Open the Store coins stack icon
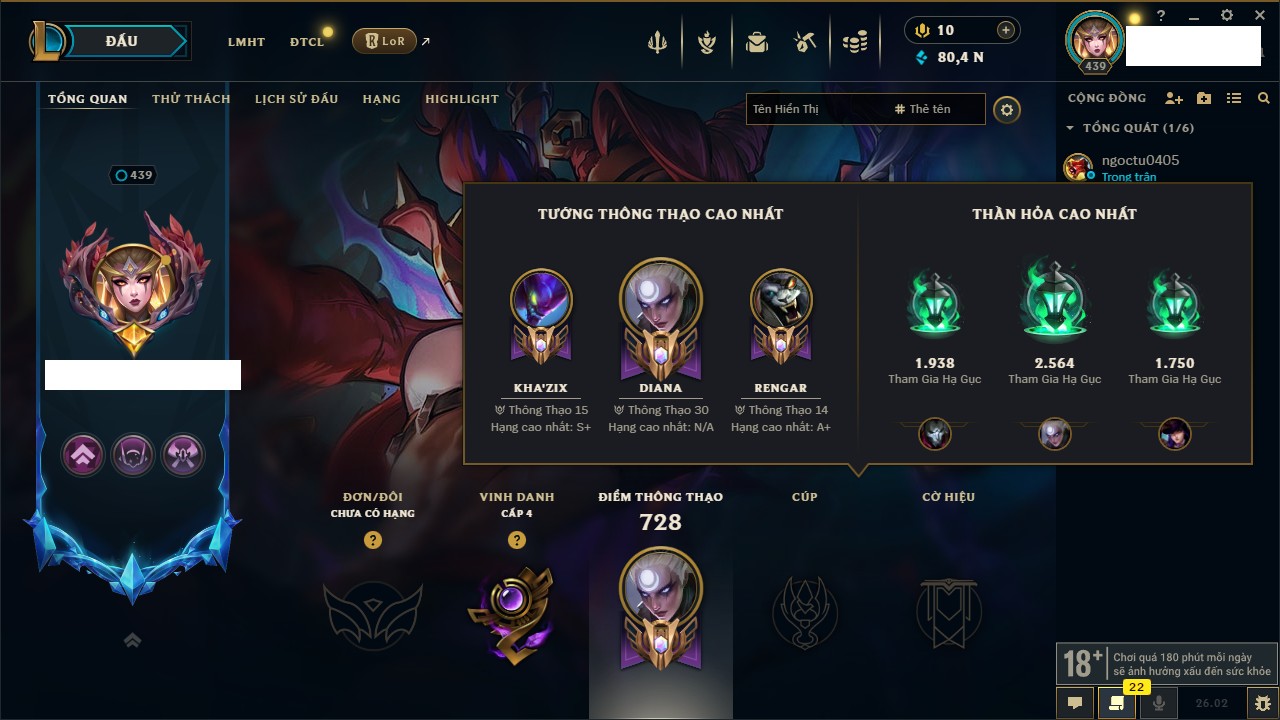The image size is (1280, 720). 854,42
